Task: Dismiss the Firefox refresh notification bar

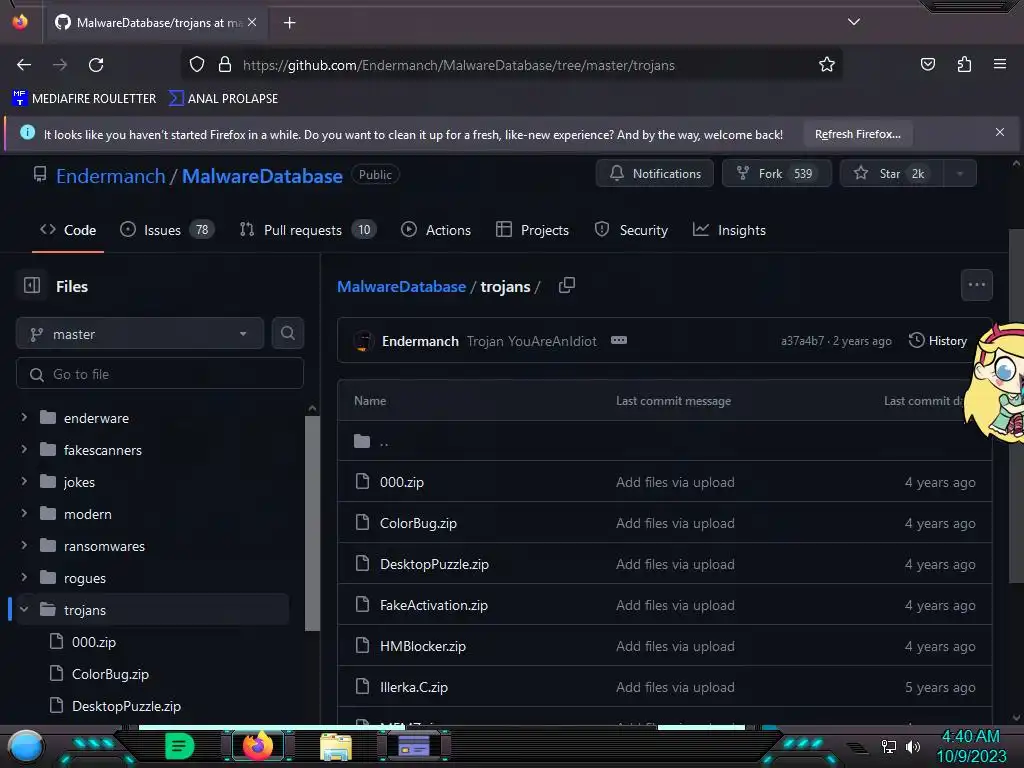Action: [x=999, y=132]
